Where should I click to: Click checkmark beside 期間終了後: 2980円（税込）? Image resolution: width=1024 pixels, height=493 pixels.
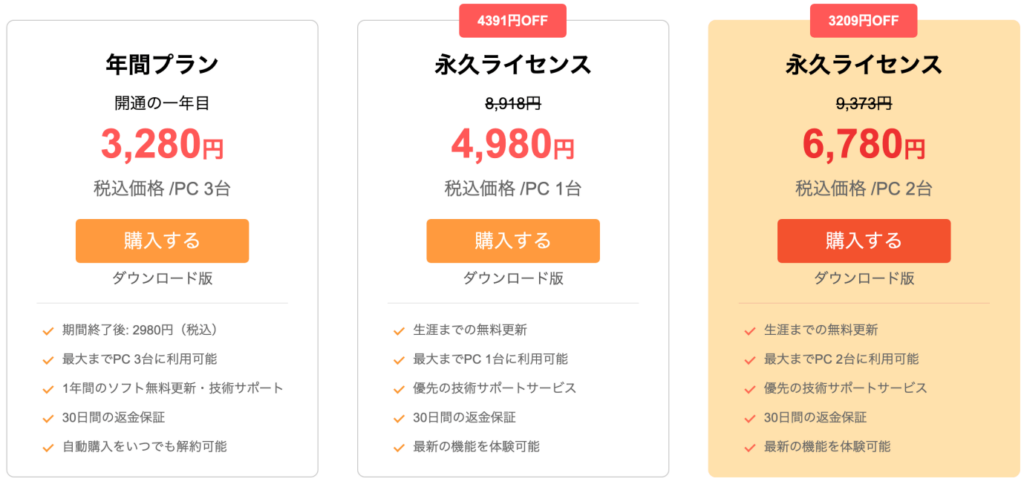coord(48,330)
